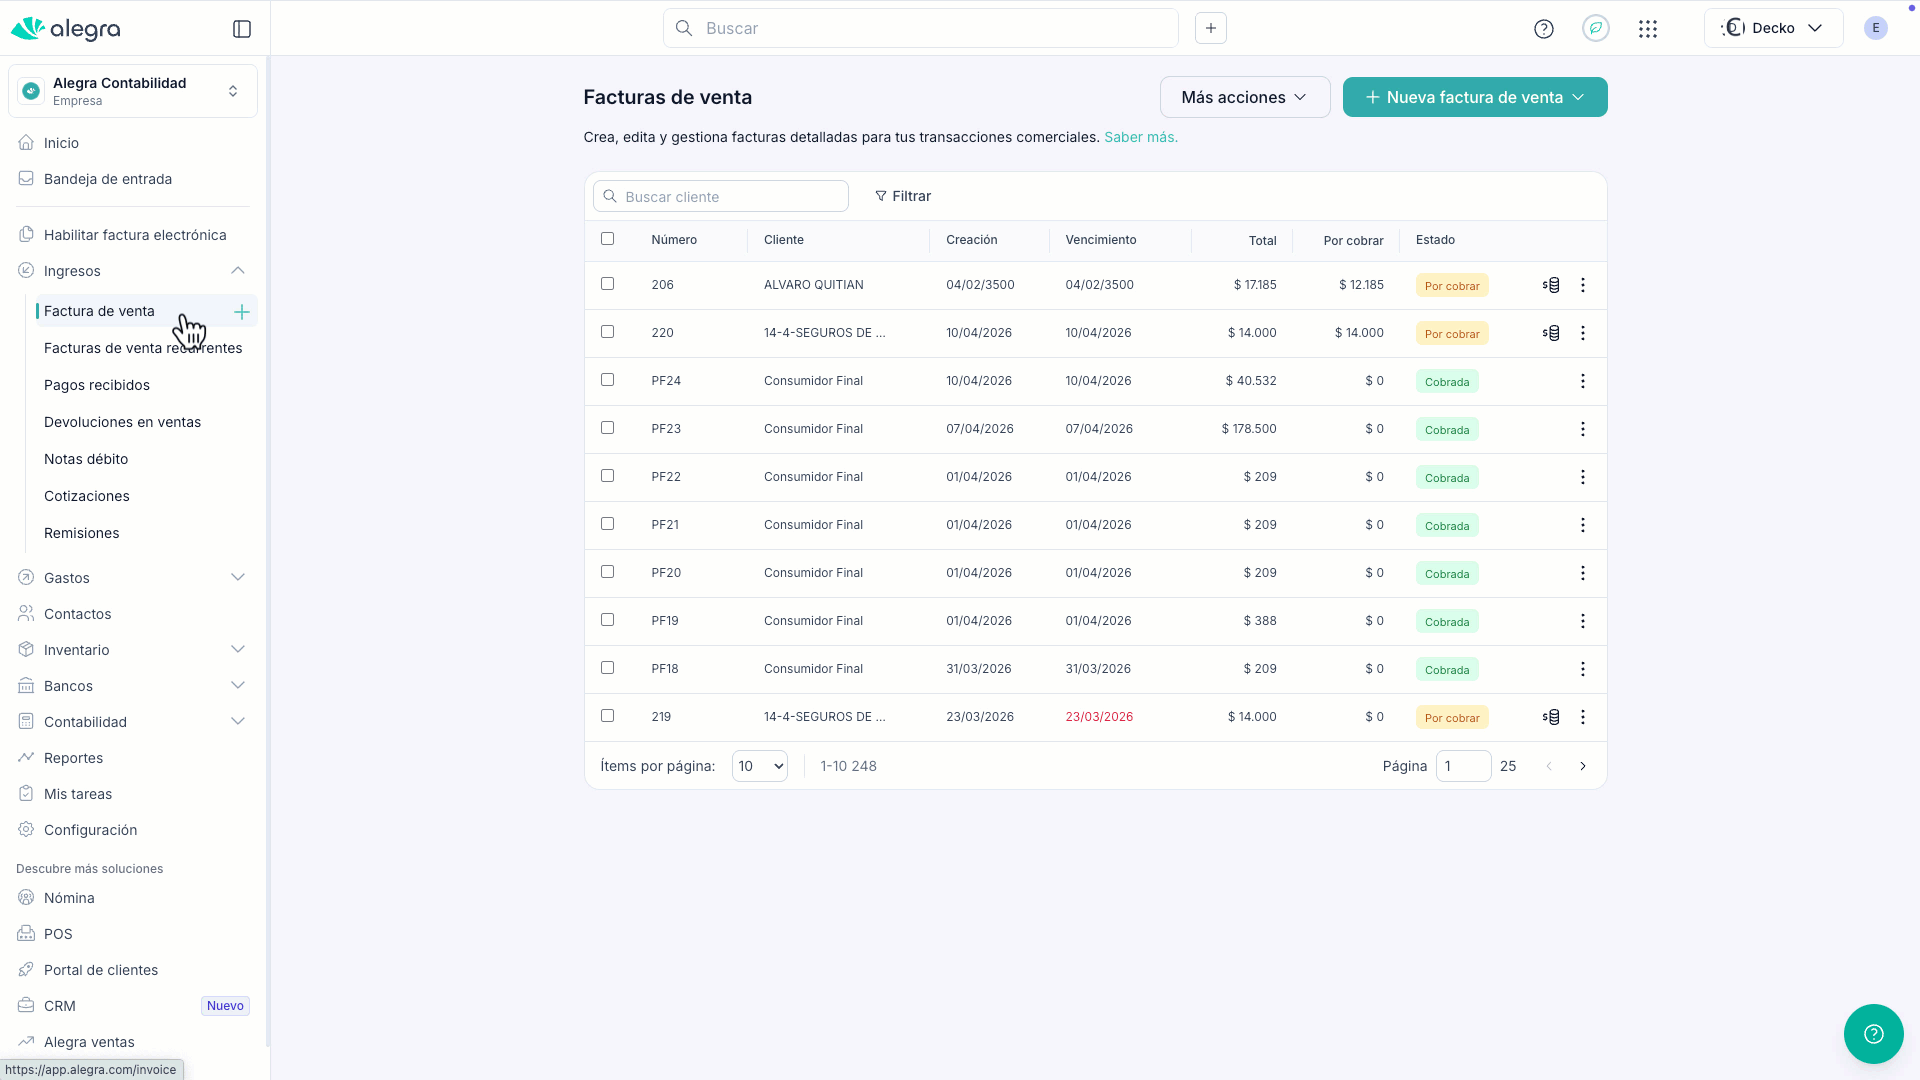Open the apps grid icon
1920x1080 pixels.
[1648, 29]
